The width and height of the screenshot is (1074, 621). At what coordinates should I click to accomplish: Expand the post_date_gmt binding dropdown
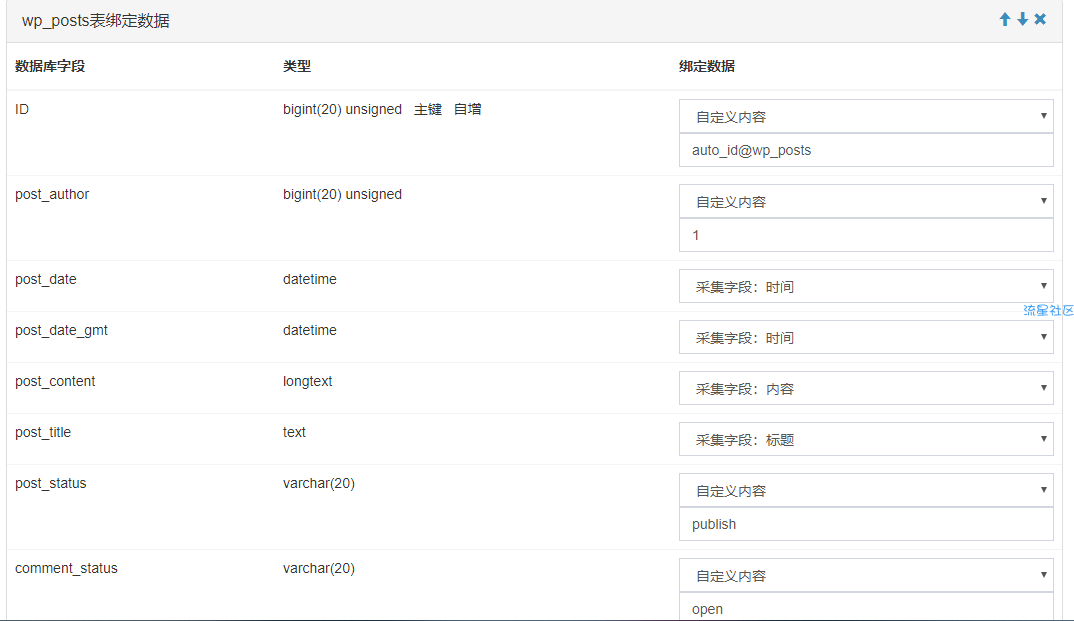tap(866, 337)
